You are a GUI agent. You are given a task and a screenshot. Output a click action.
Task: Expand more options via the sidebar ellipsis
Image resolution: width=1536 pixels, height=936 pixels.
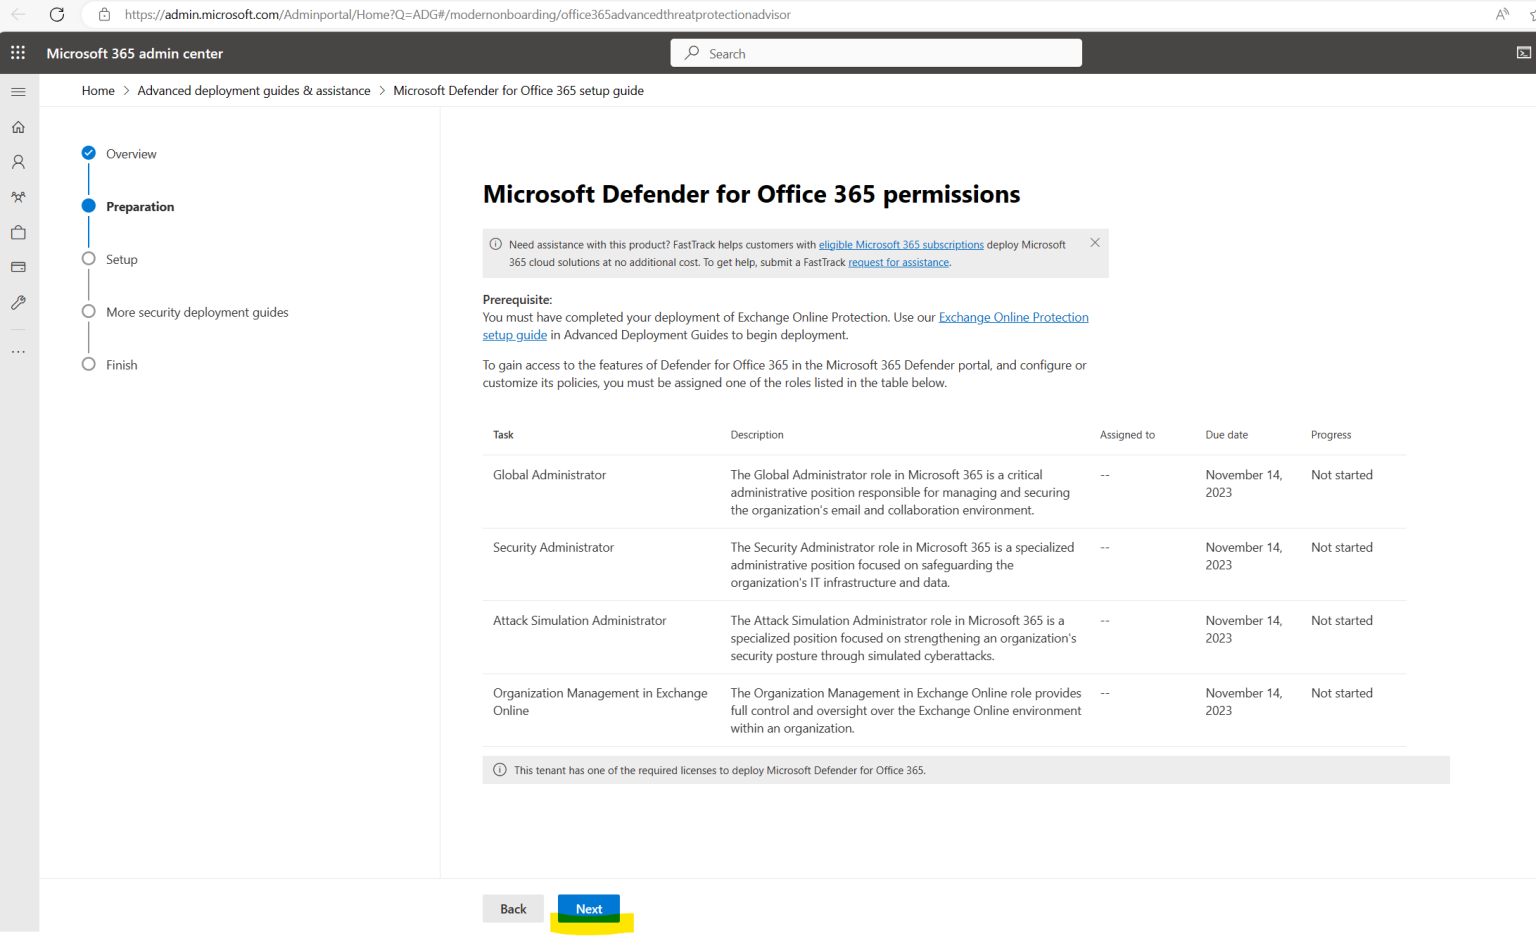(x=17, y=350)
